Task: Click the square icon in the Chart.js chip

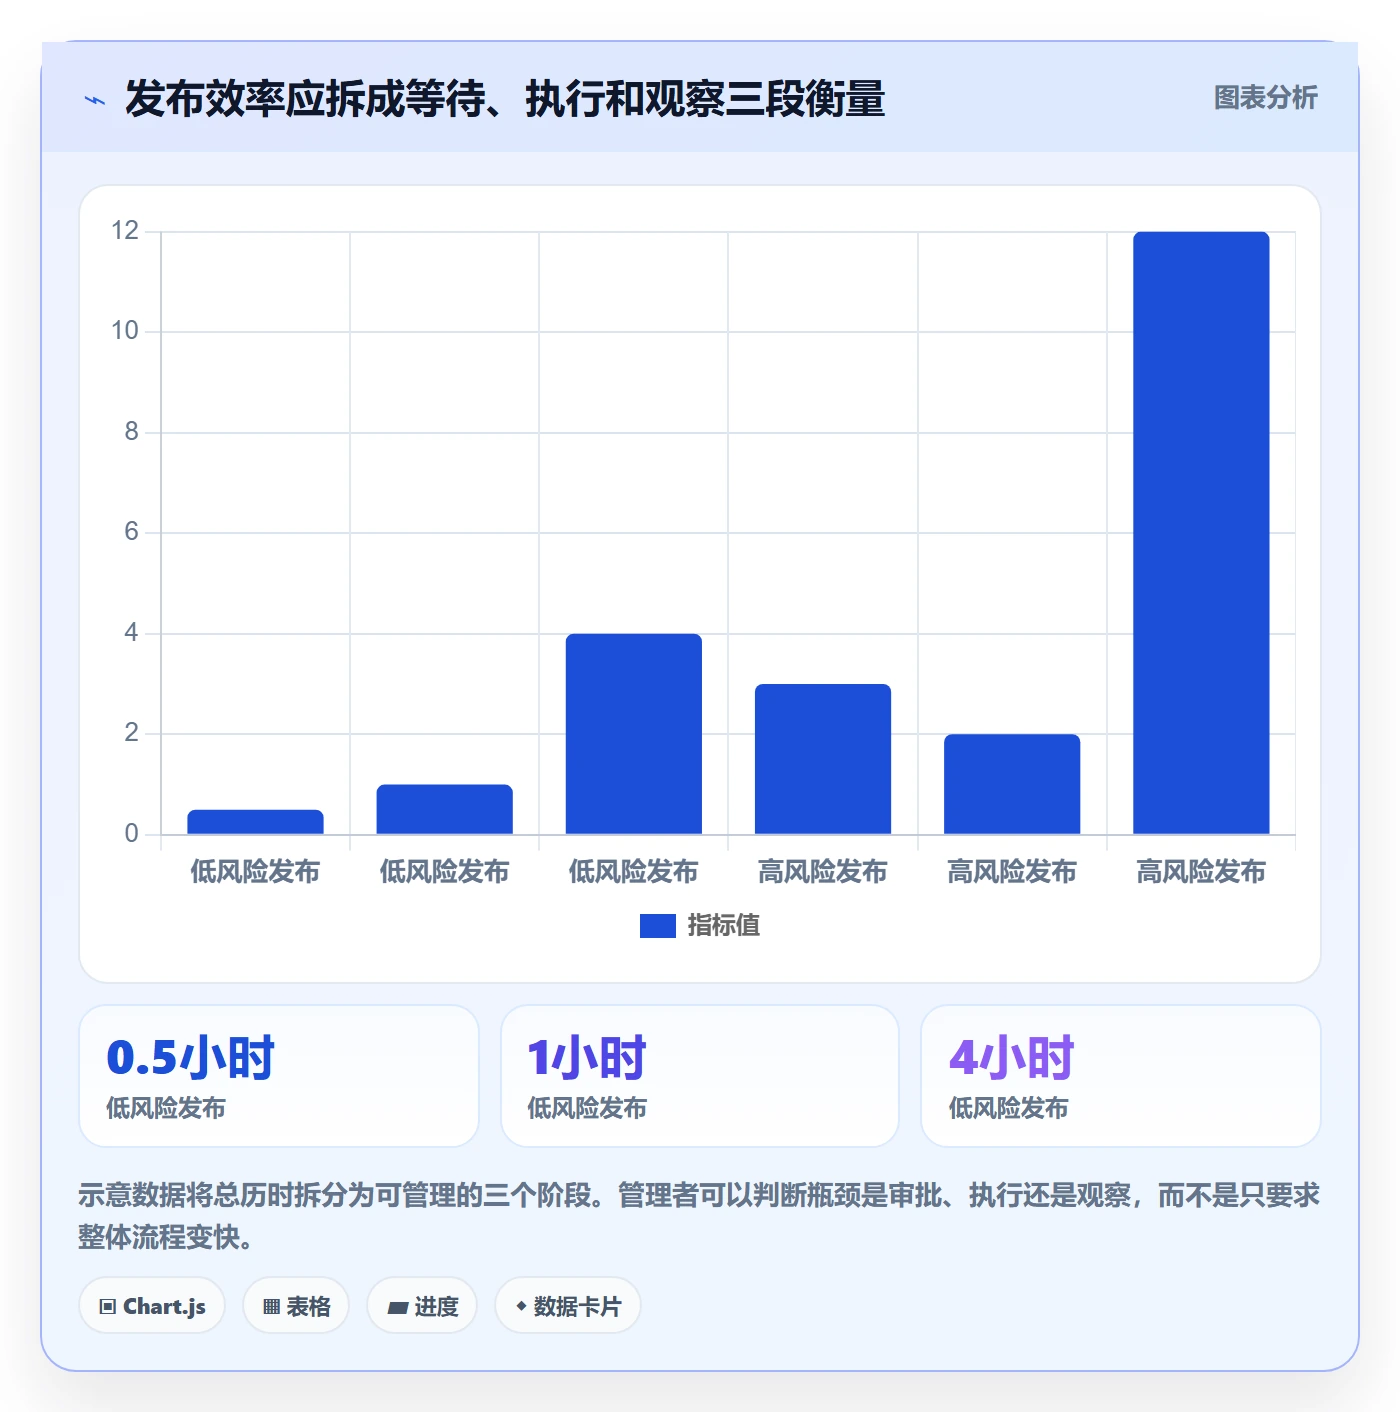Action: tap(108, 1306)
